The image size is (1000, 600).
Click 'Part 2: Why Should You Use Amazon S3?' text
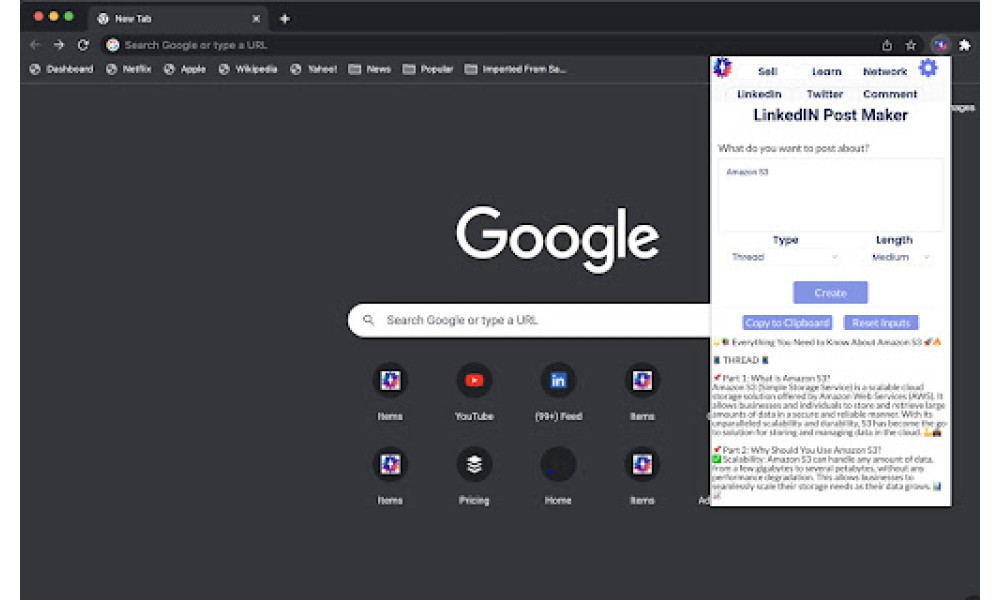pos(797,450)
